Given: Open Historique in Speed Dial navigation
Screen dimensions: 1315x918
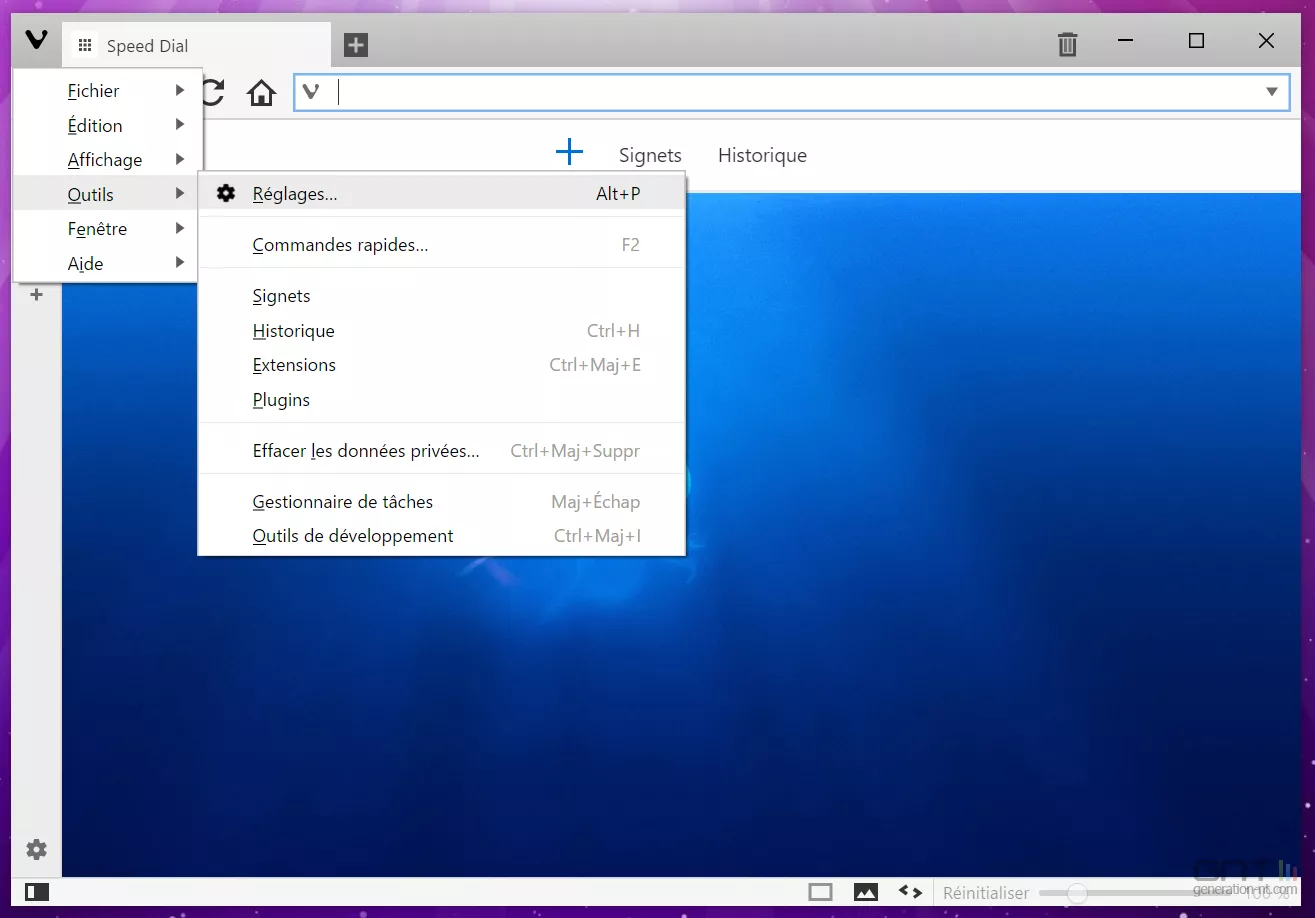Looking at the screenshot, I should (762, 156).
